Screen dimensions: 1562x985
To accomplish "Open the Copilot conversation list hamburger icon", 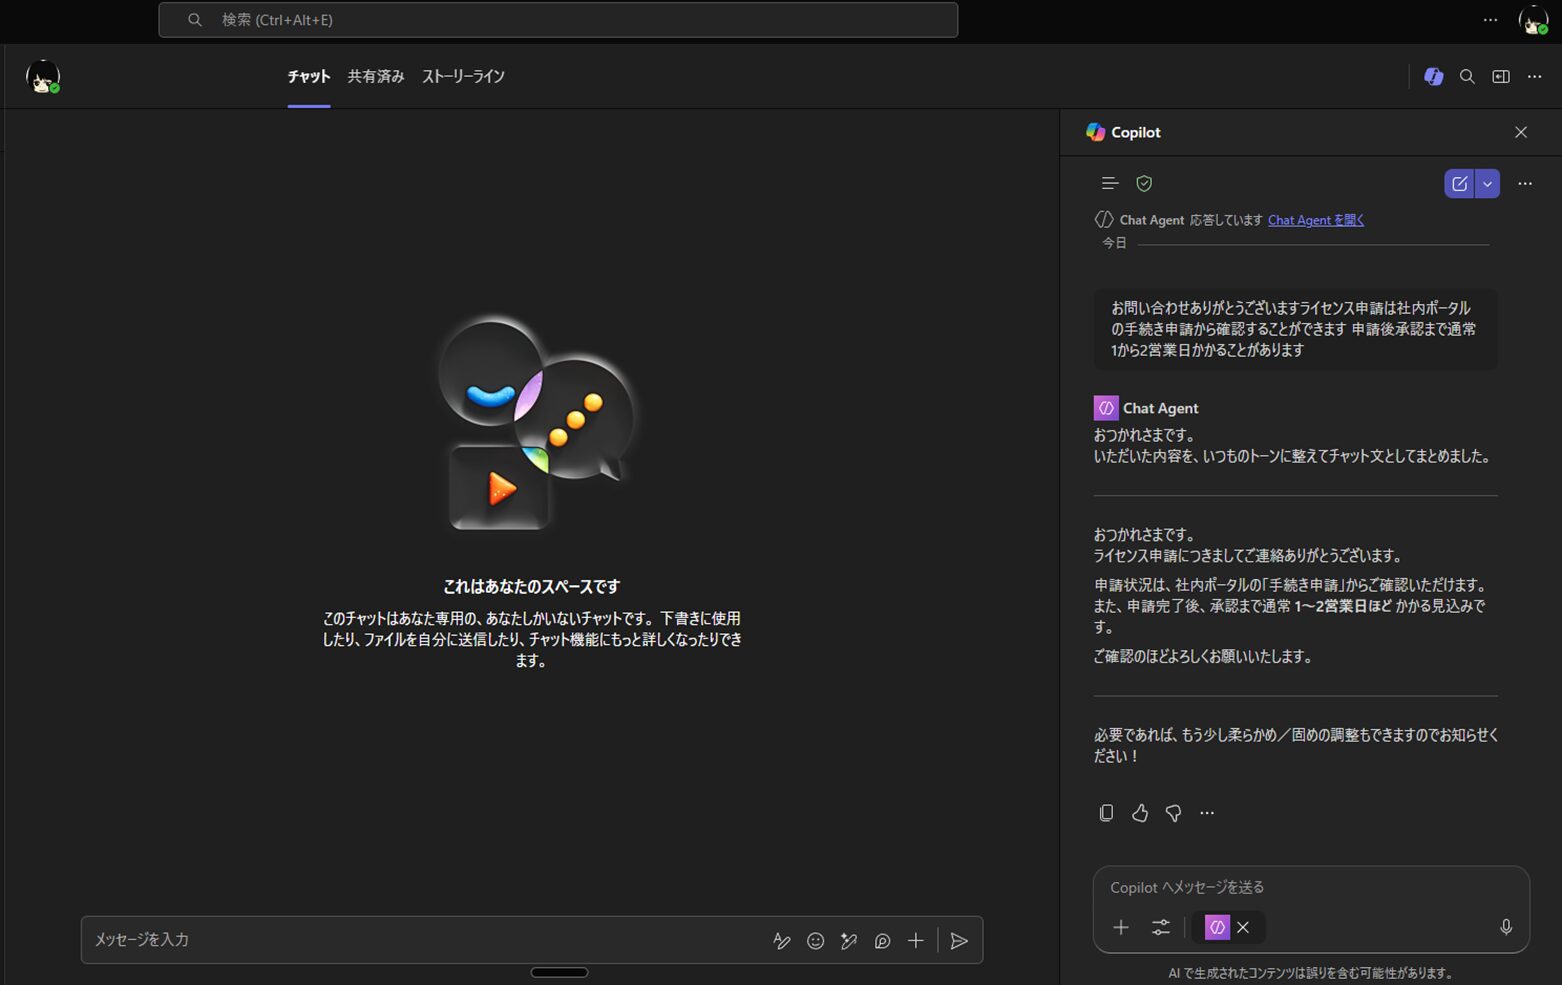I will pos(1109,183).
